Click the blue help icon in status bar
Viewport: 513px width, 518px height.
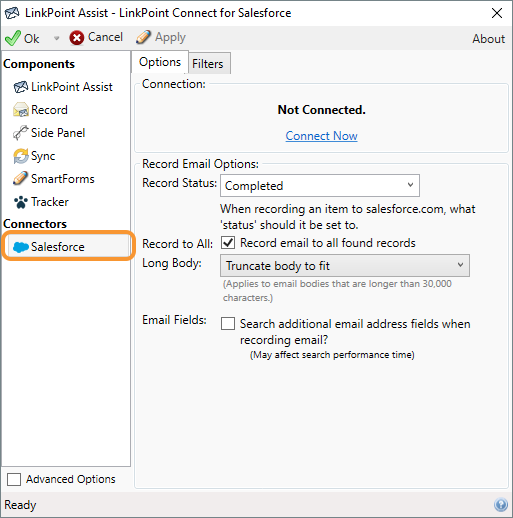(x=501, y=505)
